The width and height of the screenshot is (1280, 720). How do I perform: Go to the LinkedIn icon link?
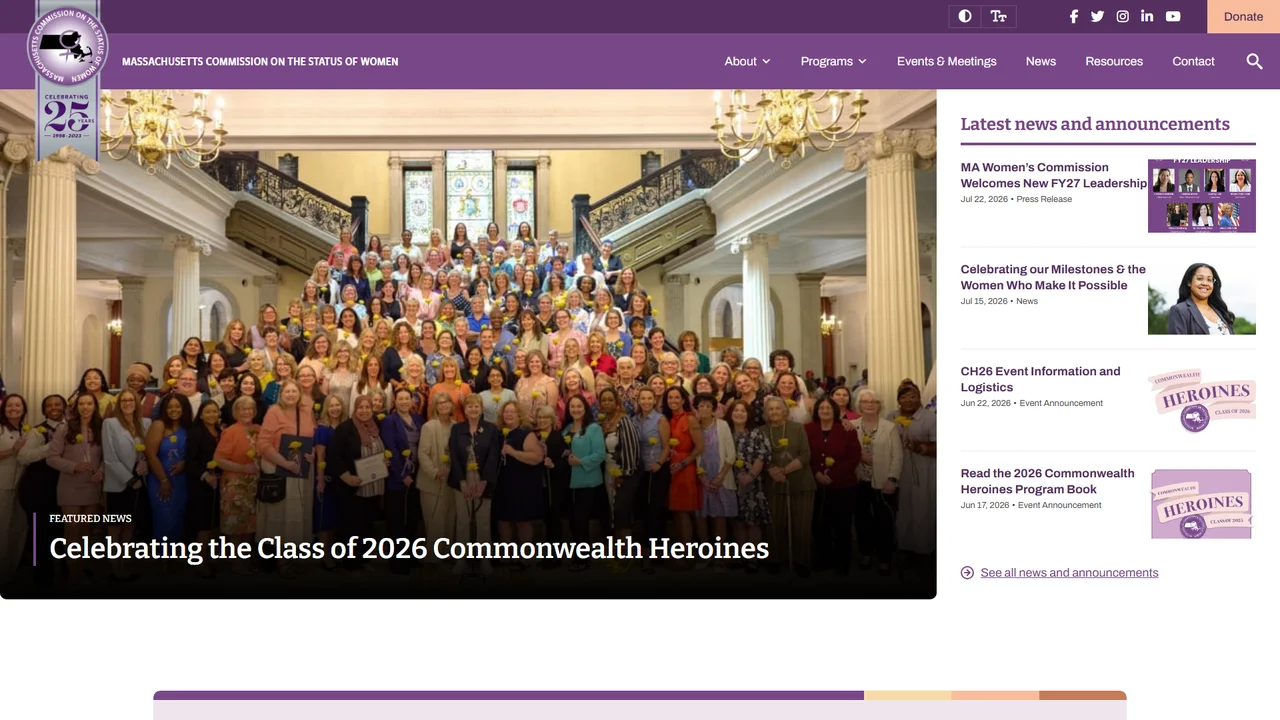click(1147, 16)
